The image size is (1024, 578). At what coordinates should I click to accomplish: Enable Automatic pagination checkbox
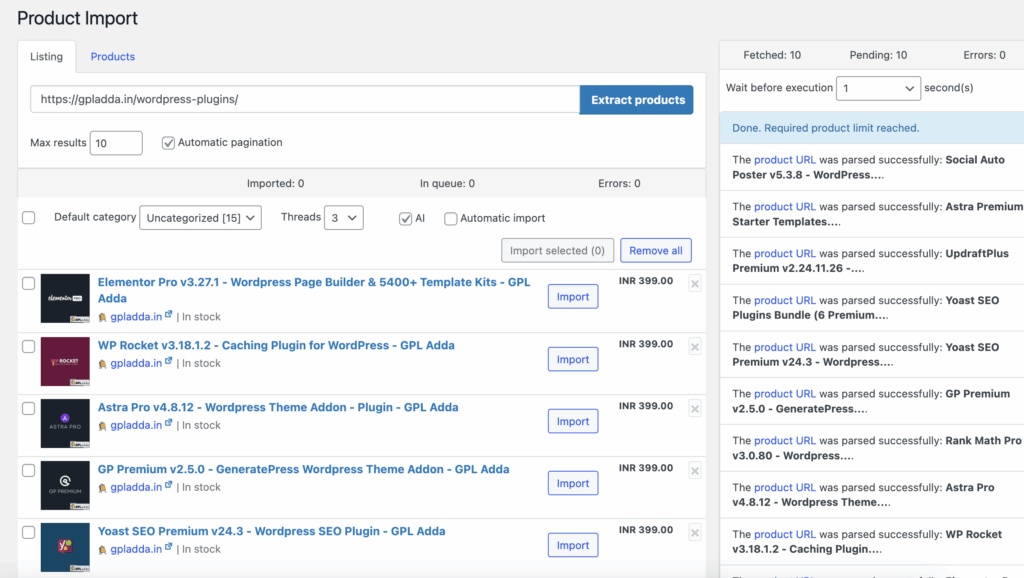(168, 143)
